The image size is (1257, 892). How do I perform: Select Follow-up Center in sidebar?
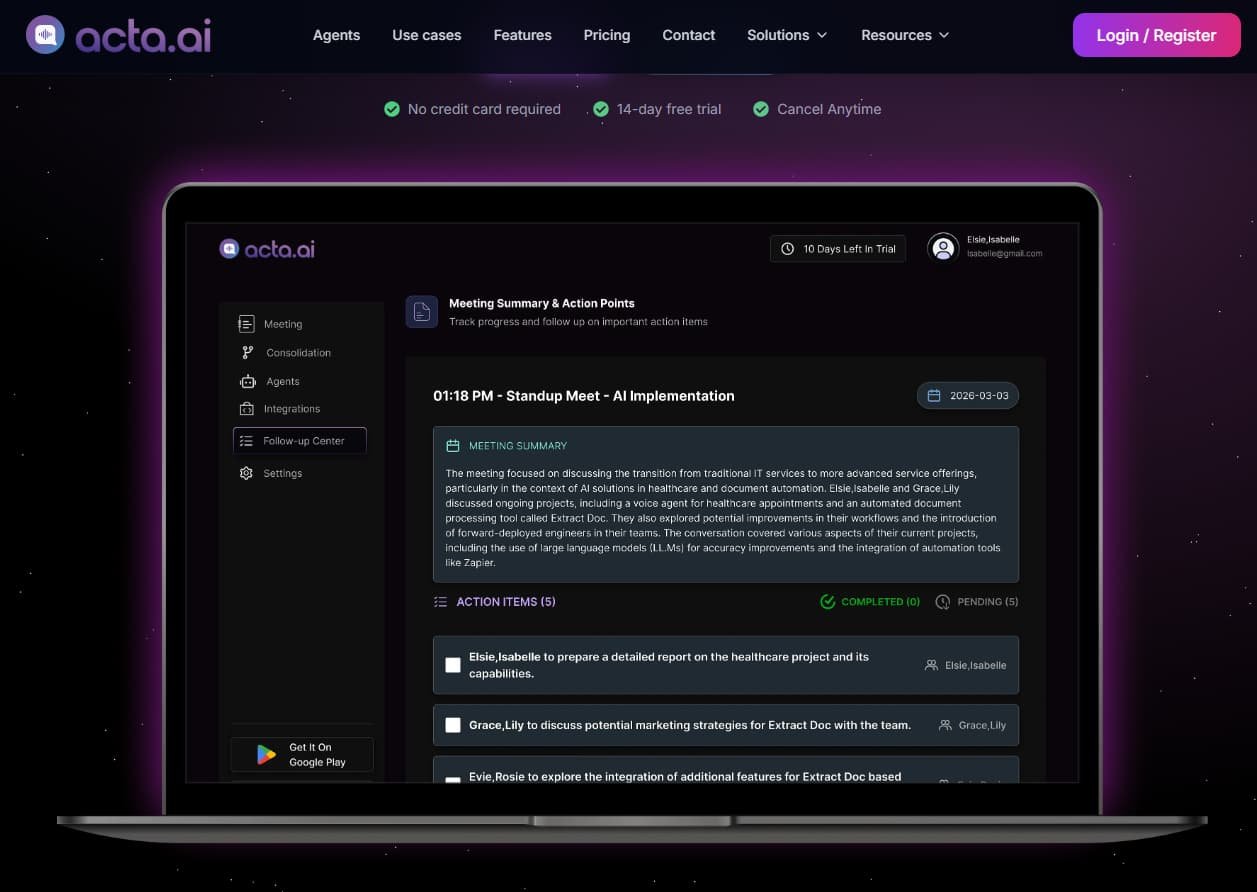pyautogui.click(x=300, y=441)
